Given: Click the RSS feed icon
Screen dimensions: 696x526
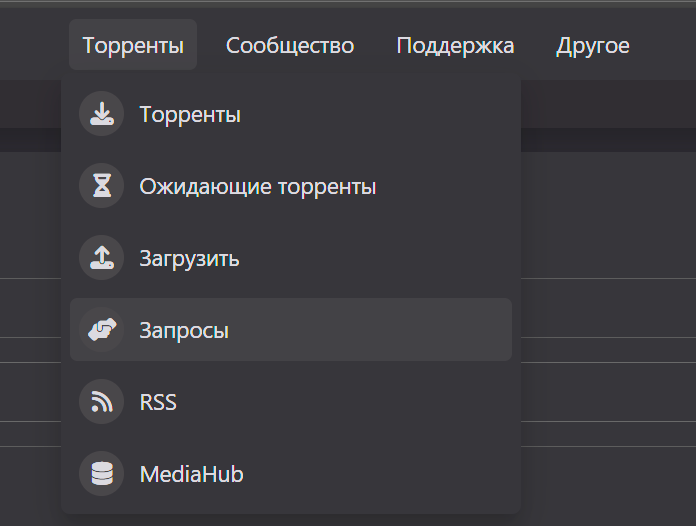Looking at the screenshot, I should (x=101, y=402).
